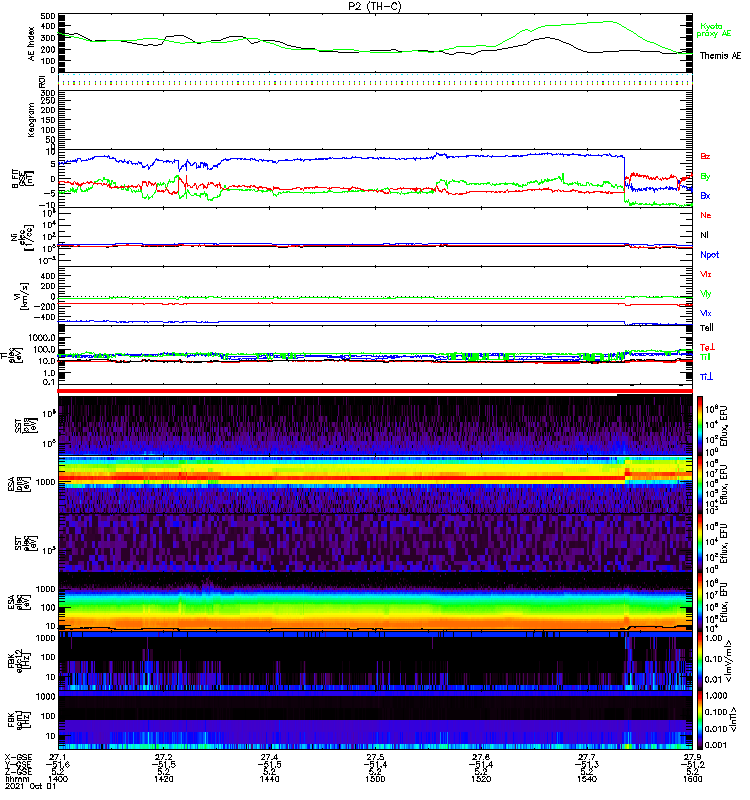Click the hhmm row label
Image resolution: width=750 pixels, height=800 pixels.
[17, 779]
